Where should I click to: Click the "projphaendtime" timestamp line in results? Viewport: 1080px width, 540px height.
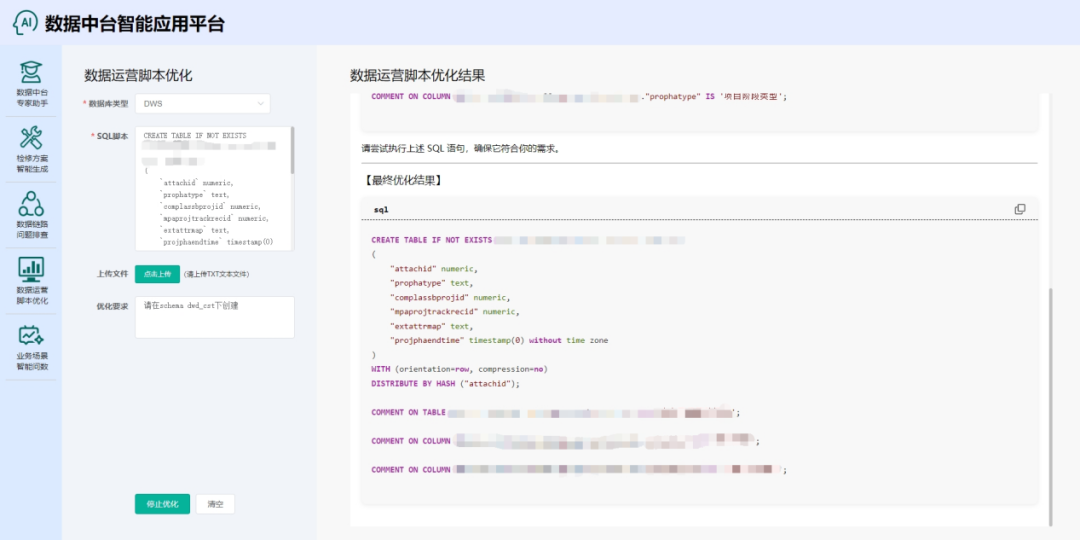[499, 341]
